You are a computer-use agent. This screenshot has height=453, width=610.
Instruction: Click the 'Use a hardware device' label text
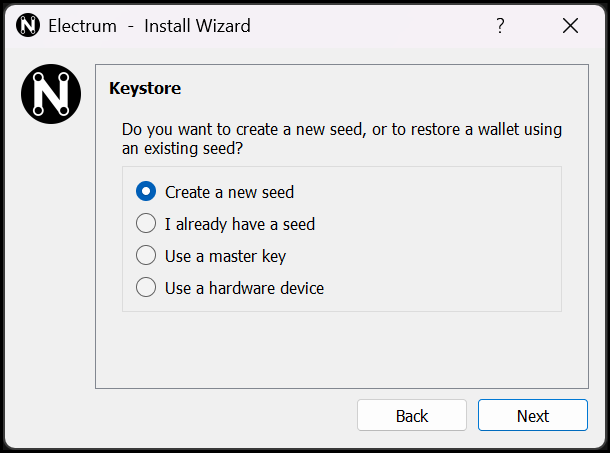[244, 288]
